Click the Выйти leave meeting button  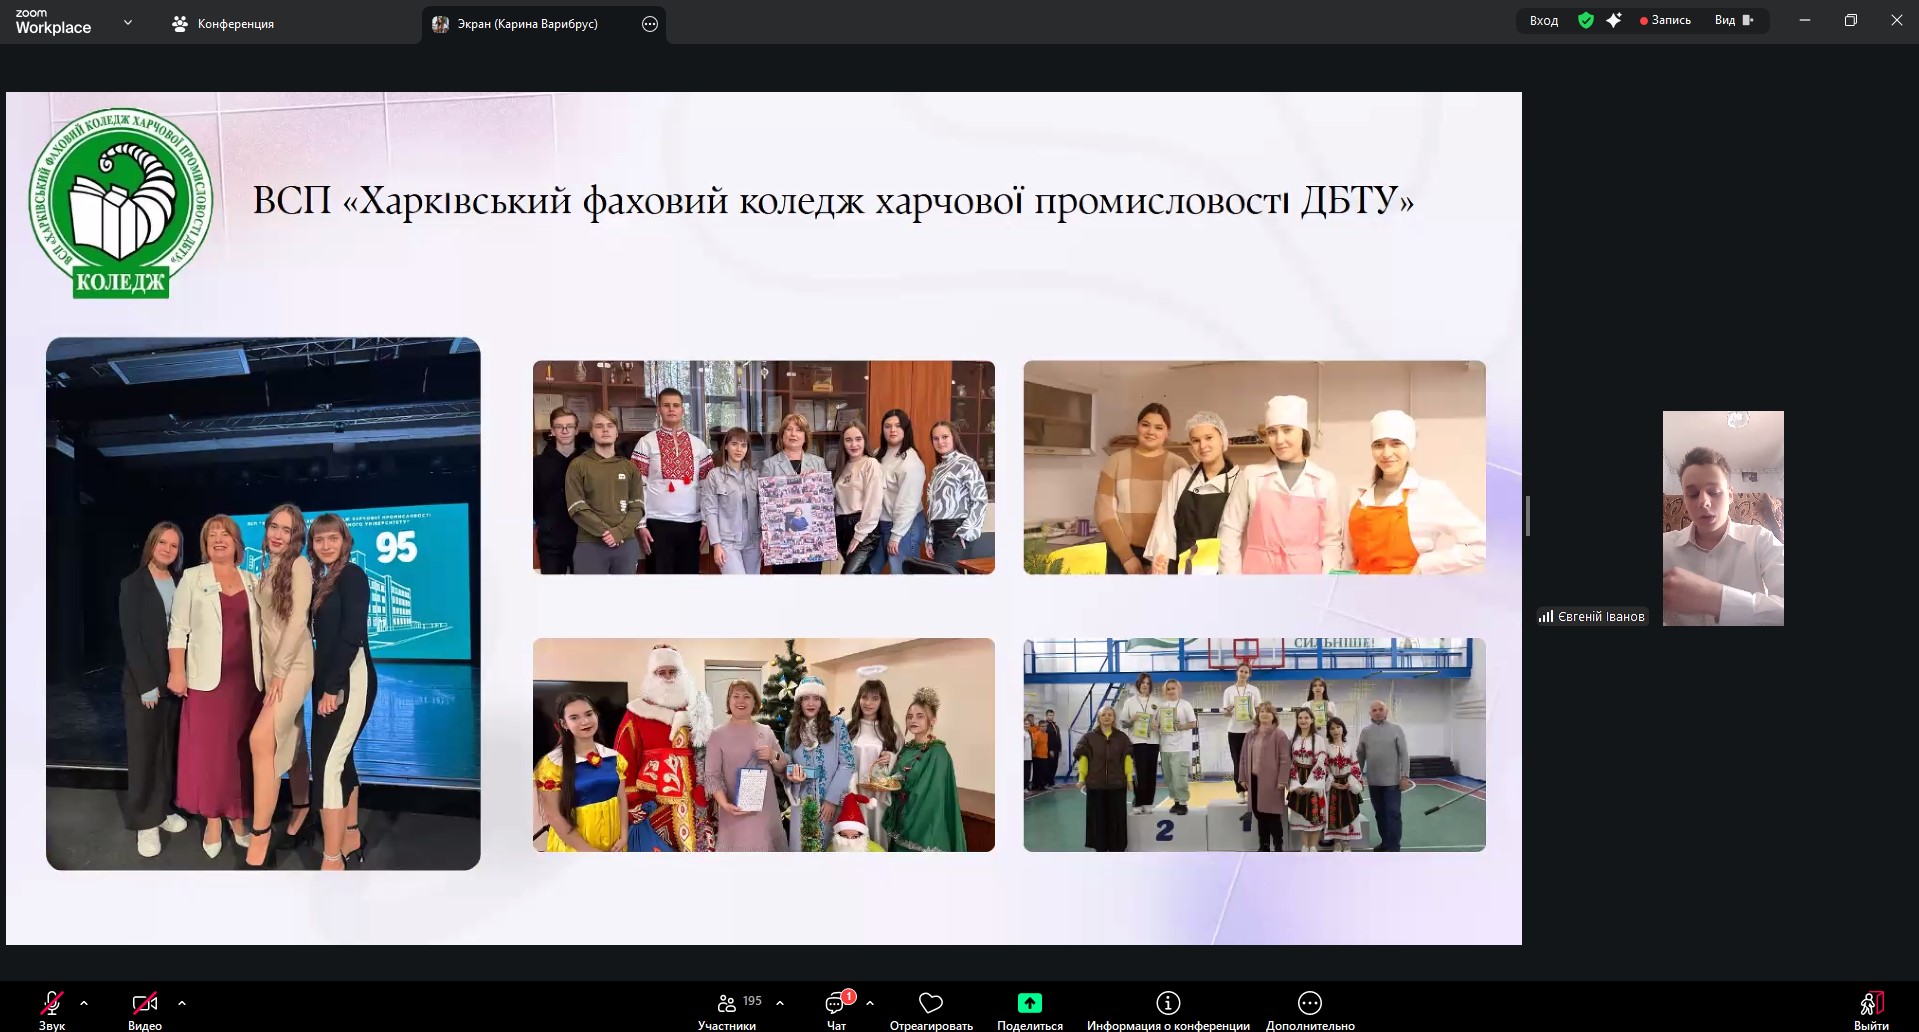pos(1871,1003)
